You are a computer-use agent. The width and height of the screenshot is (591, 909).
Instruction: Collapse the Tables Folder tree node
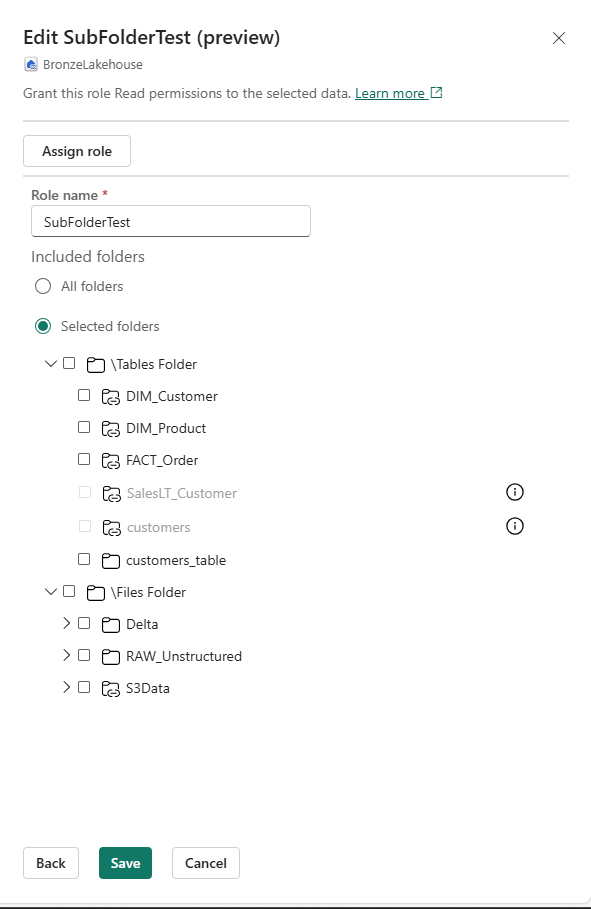tap(51, 363)
